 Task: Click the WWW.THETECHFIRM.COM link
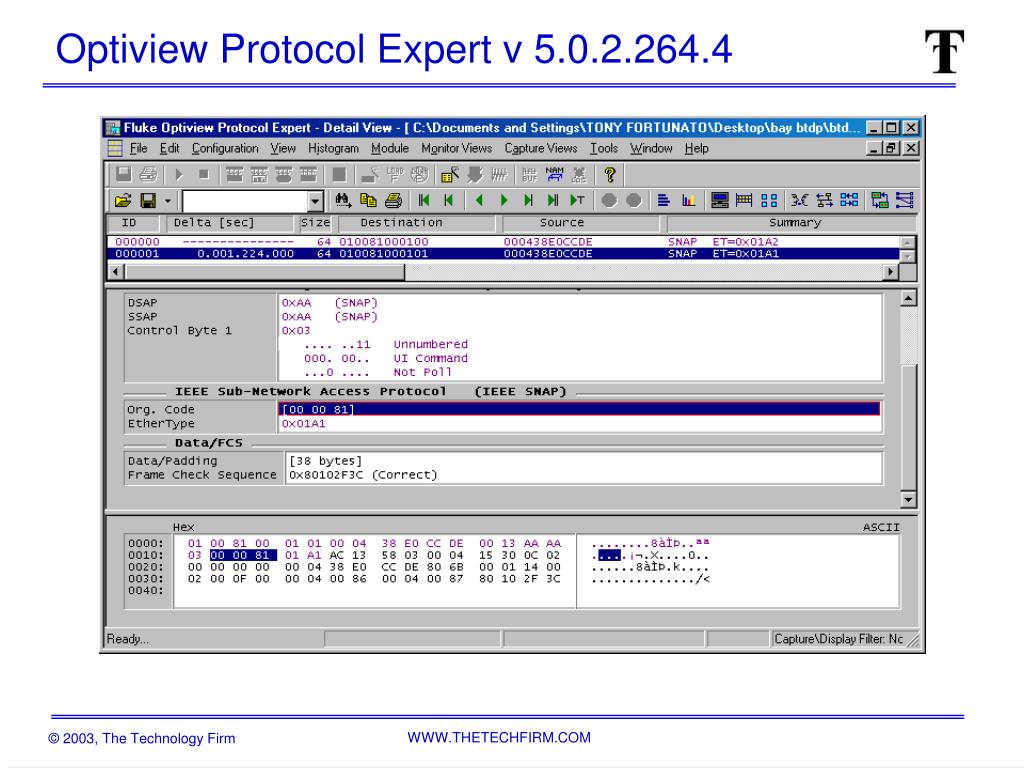(x=499, y=737)
